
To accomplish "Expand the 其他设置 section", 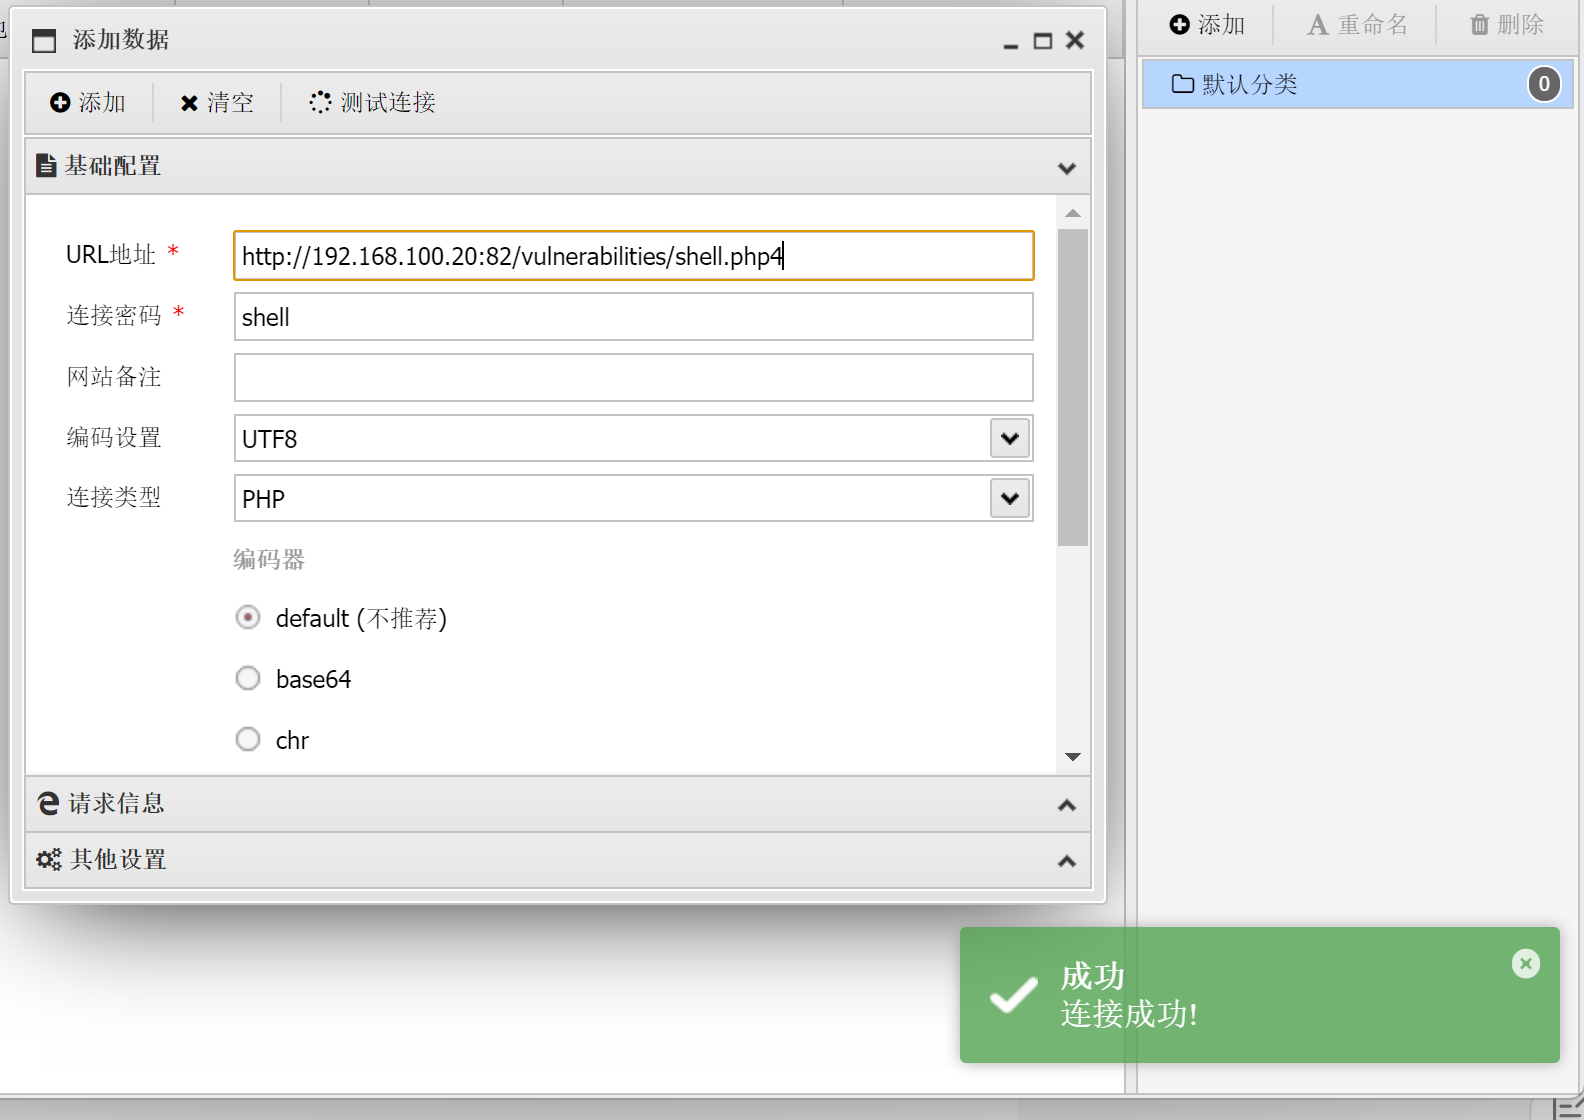I will [x=558, y=860].
